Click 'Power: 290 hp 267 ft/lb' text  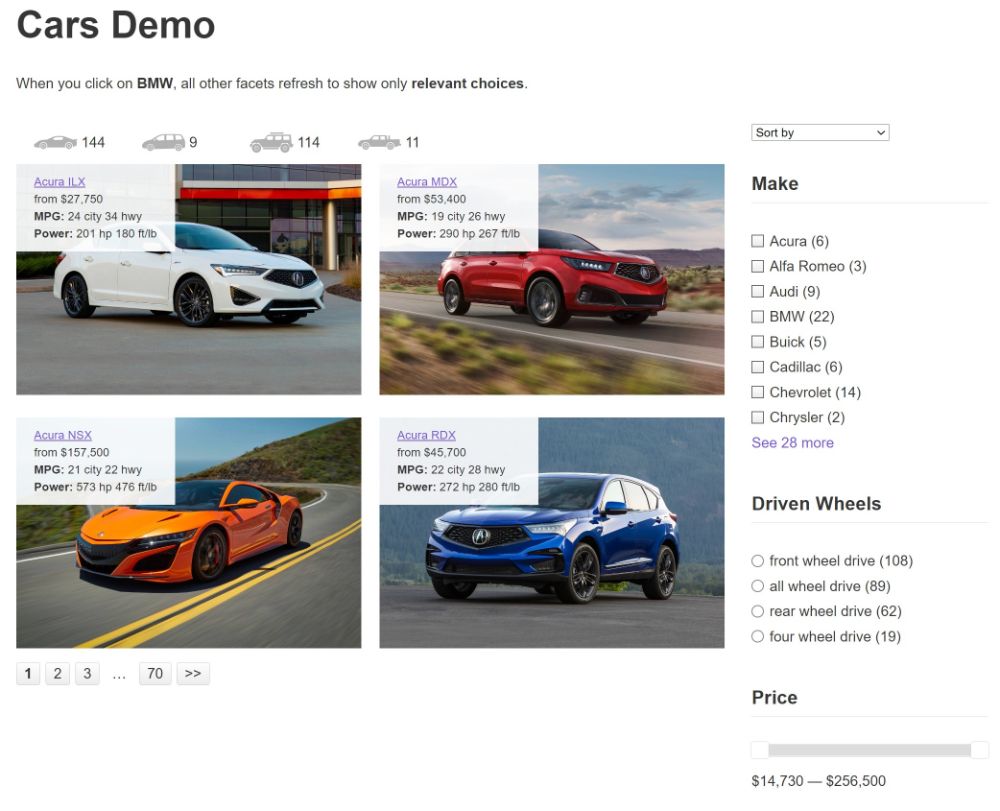pos(458,233)
